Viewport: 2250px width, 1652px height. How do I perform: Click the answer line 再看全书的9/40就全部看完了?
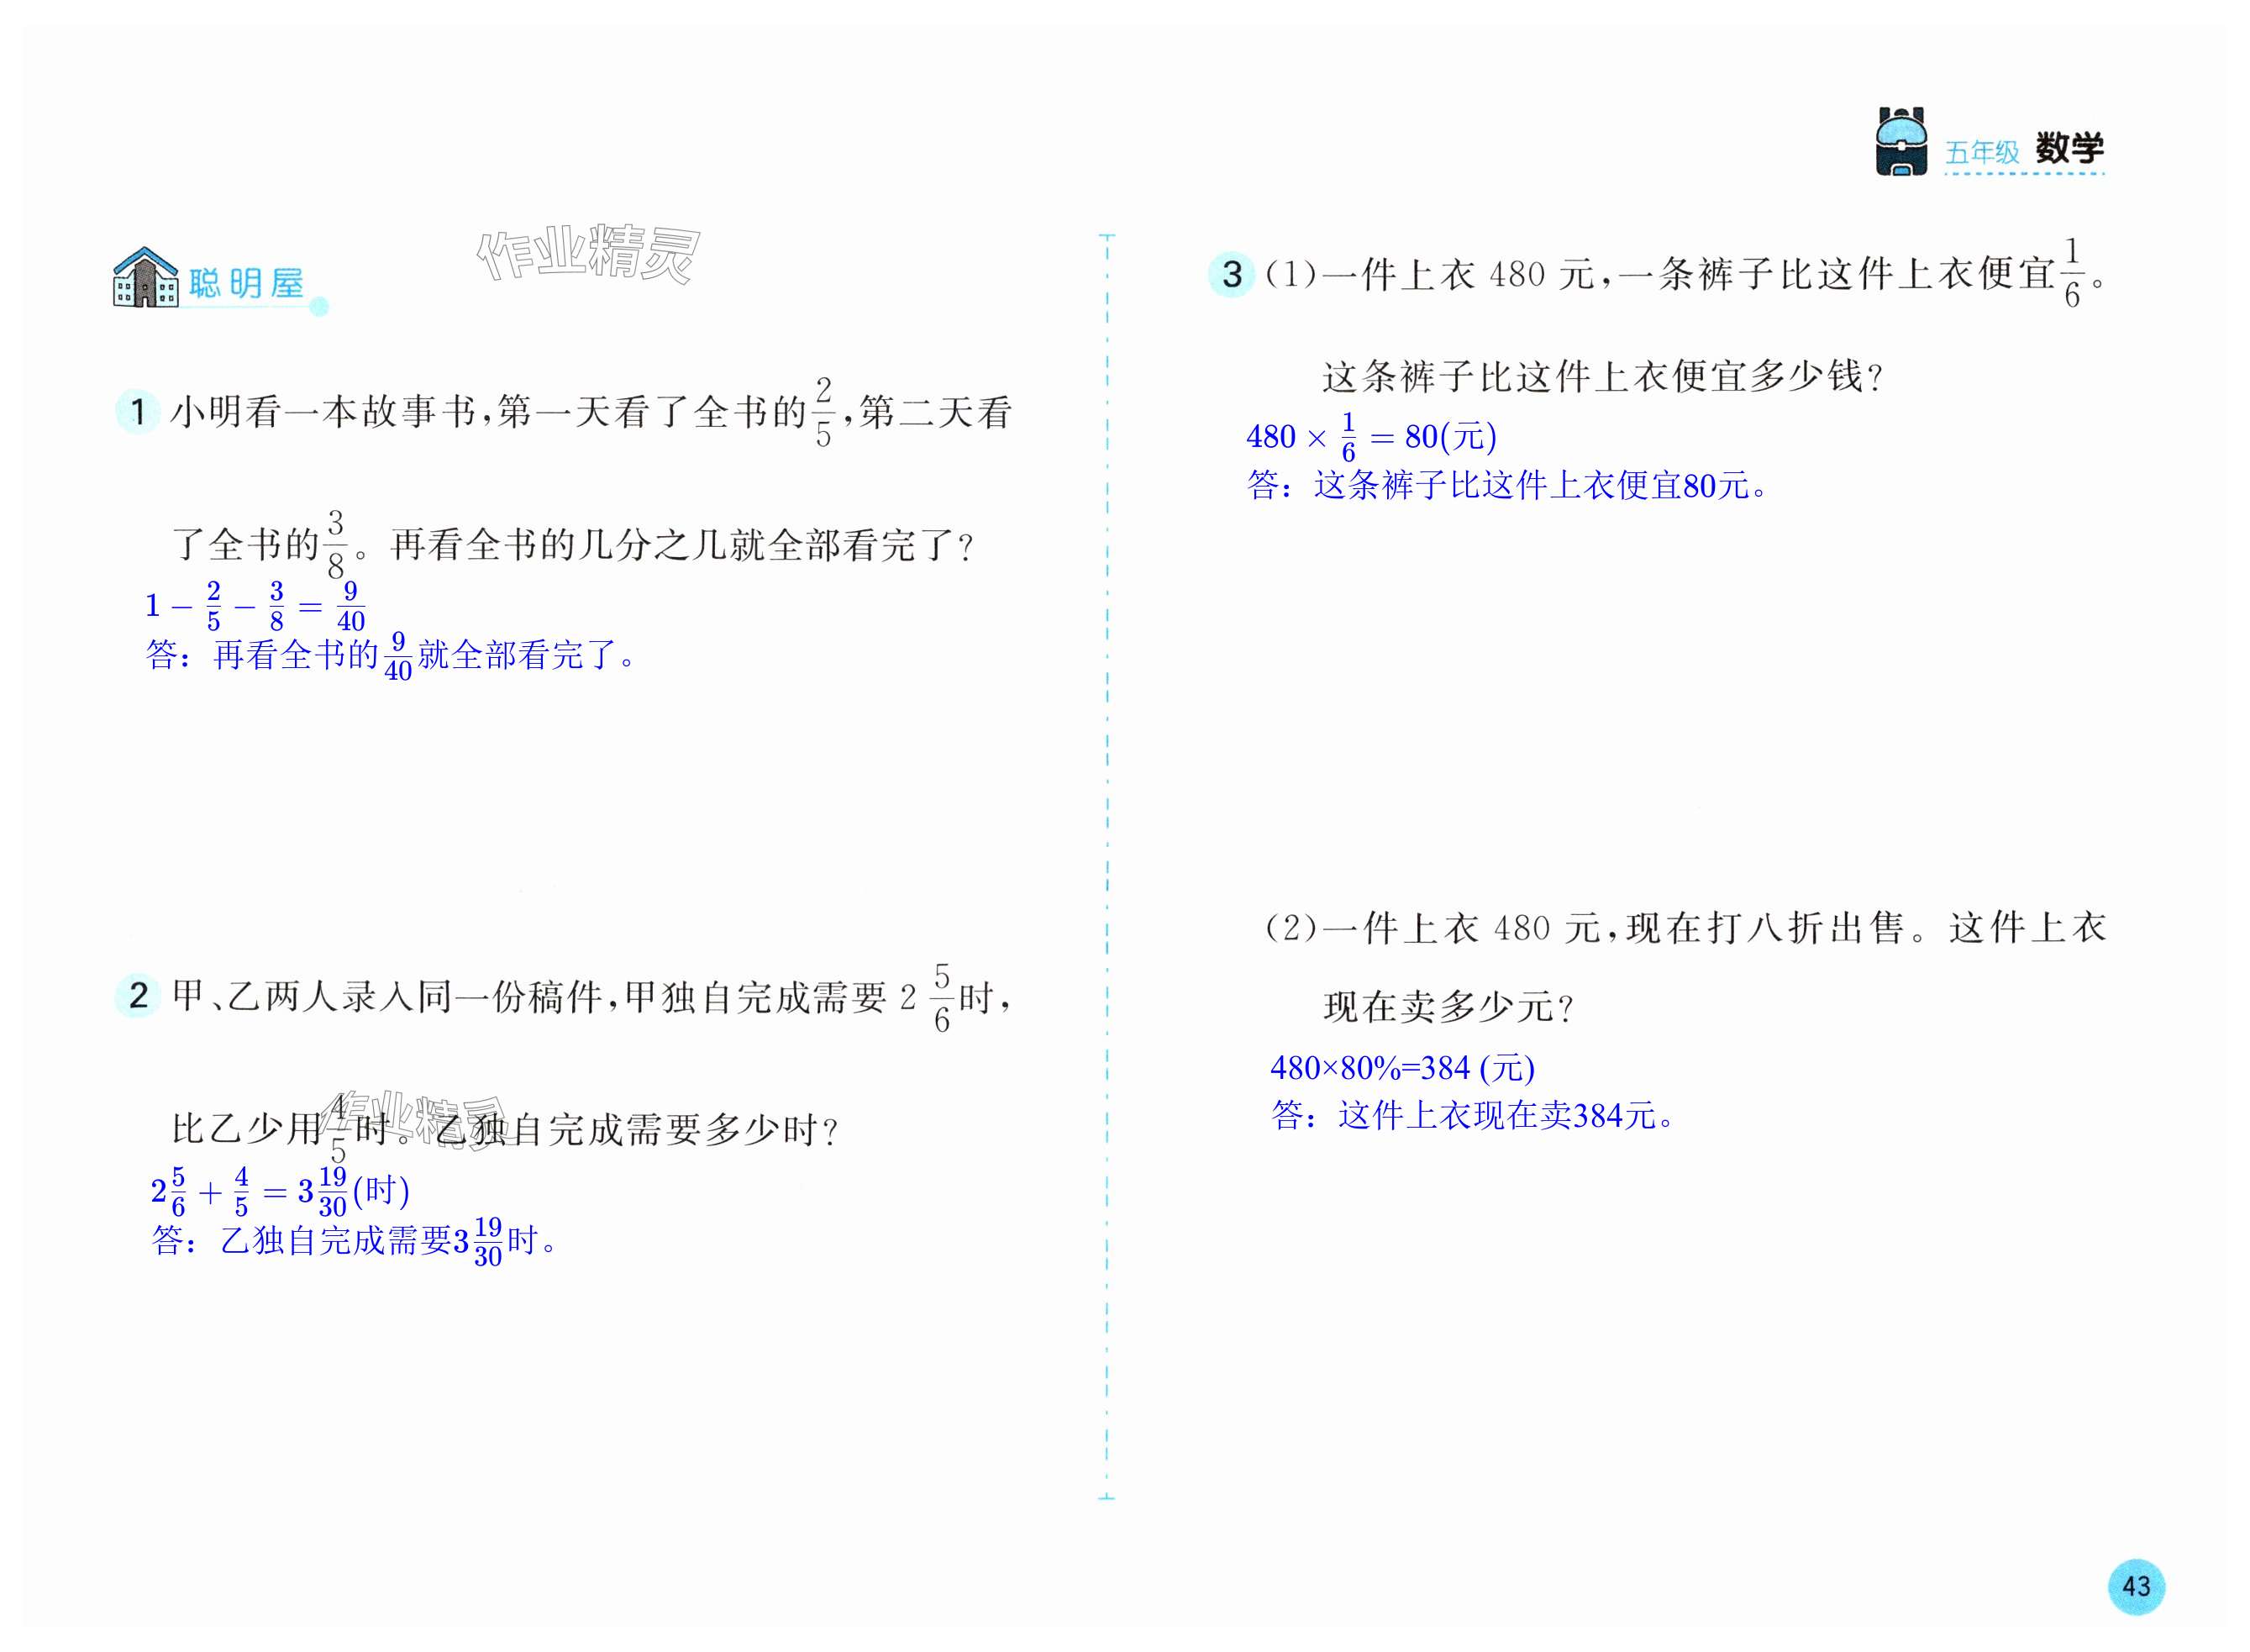(x=390, y=656)
